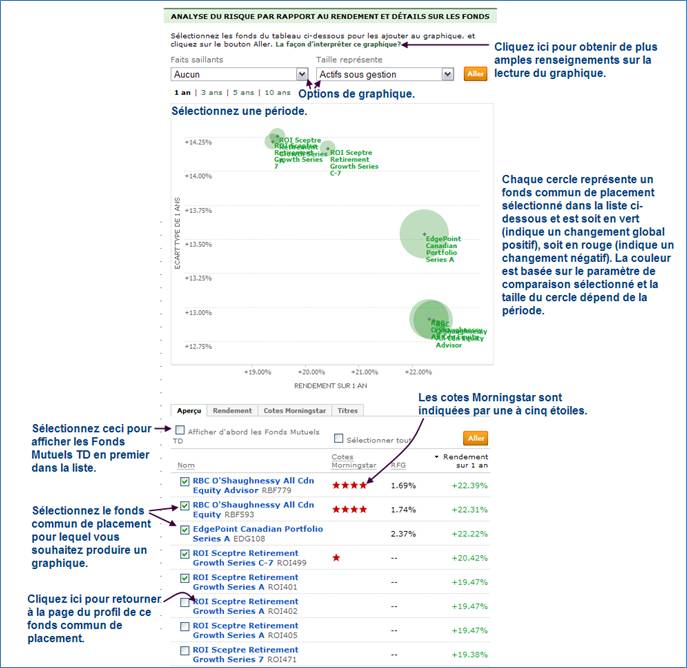Click the Aller button above the fund table
This screenshot has width=687, height=668.
[x=476, y=438]
